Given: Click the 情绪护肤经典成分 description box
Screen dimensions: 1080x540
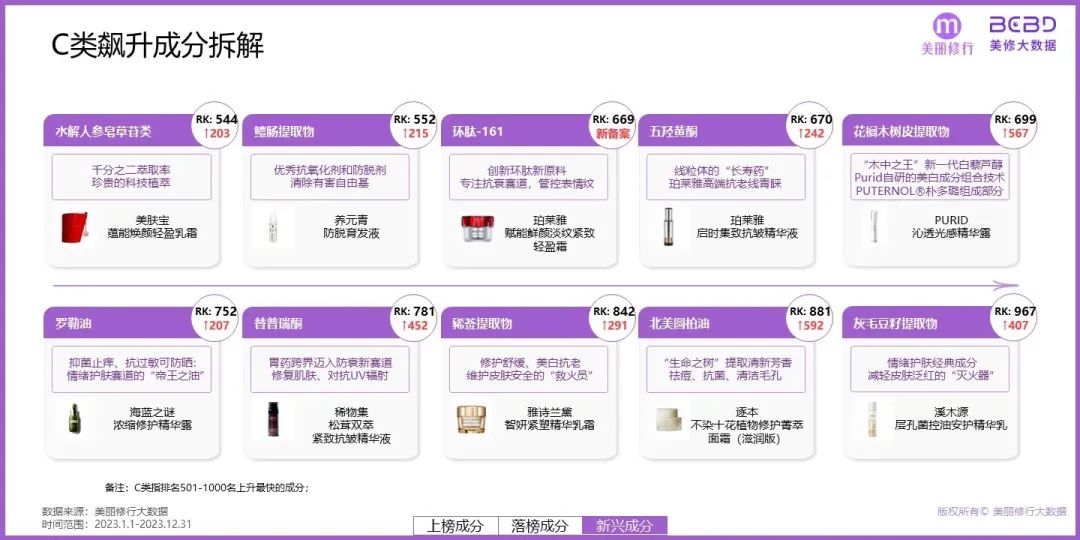Looking at the screenshot, I should [x=930, y=369].
